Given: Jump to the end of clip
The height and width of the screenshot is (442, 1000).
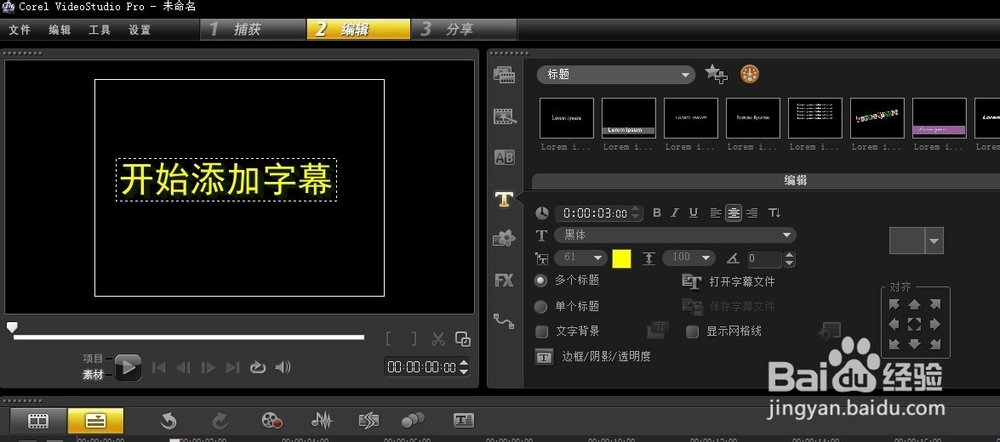Looking at the screenshot, I should (233, 367).
